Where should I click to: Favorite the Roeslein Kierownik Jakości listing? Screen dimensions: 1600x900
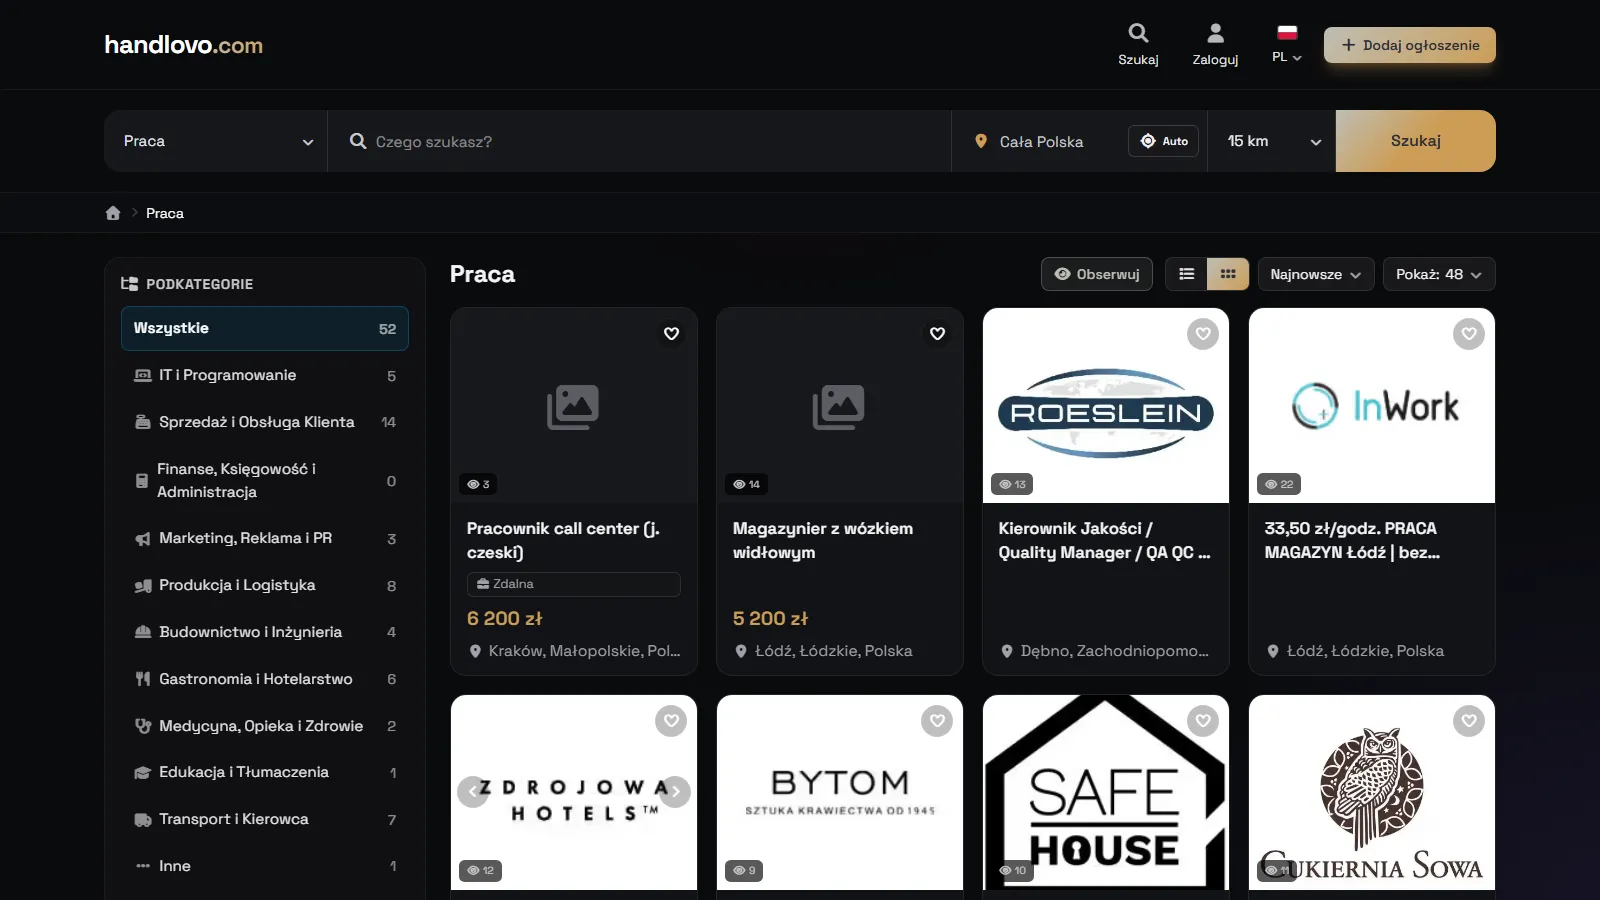point(1203,334)
